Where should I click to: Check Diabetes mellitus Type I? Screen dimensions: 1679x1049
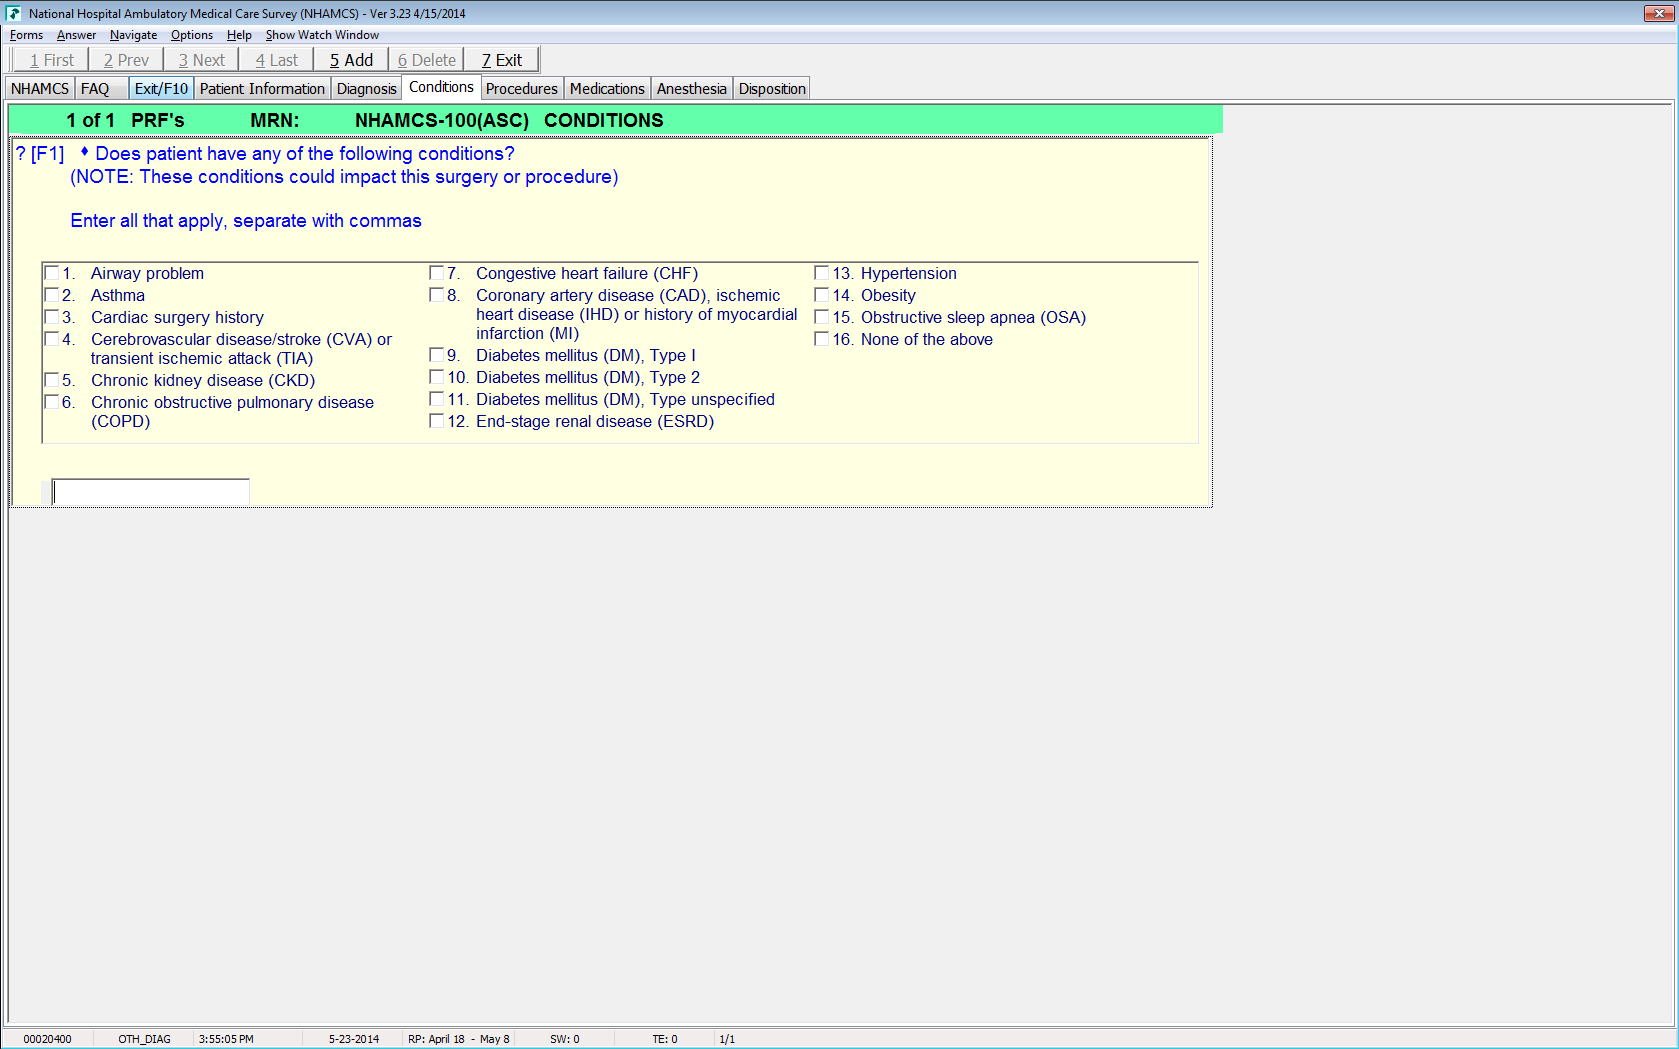click(437, 355)
